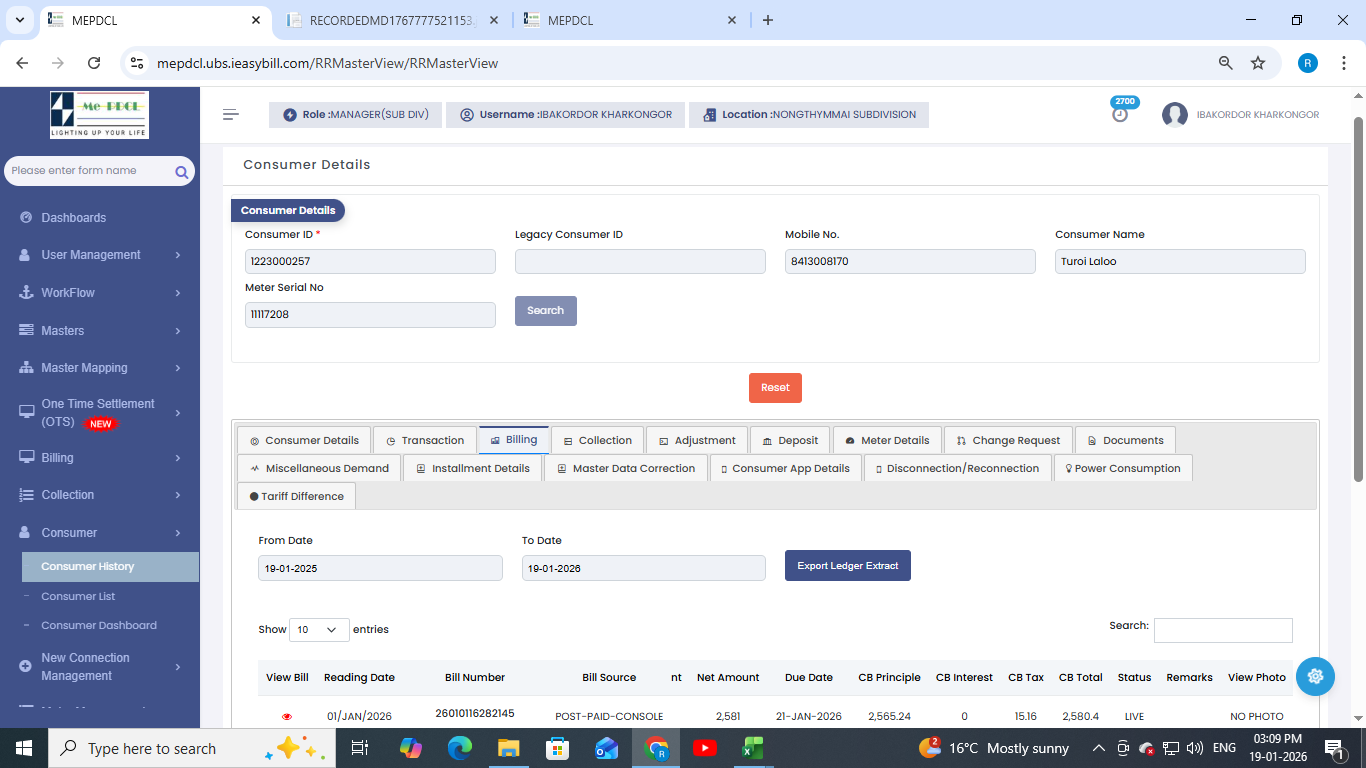Switch to the Transaction tab
The height and width of the screenshot is (768, 1366).
point(425,440)
